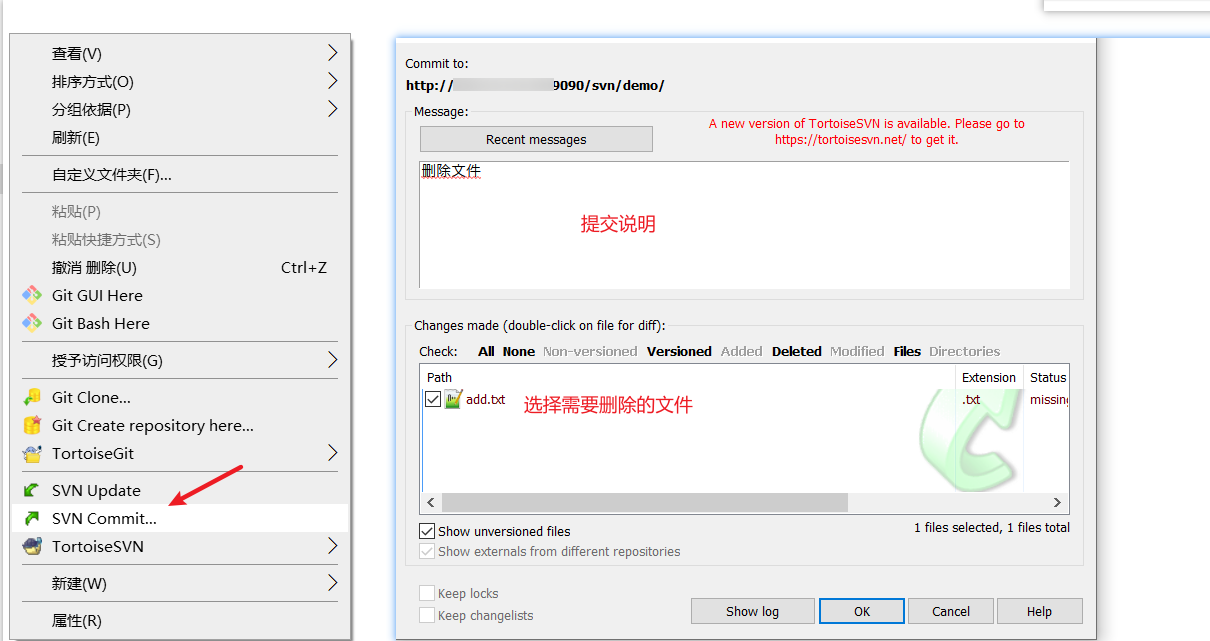The image size is (1210, 641).
Task: Click the All check filter
Action: tap(486, 351)
